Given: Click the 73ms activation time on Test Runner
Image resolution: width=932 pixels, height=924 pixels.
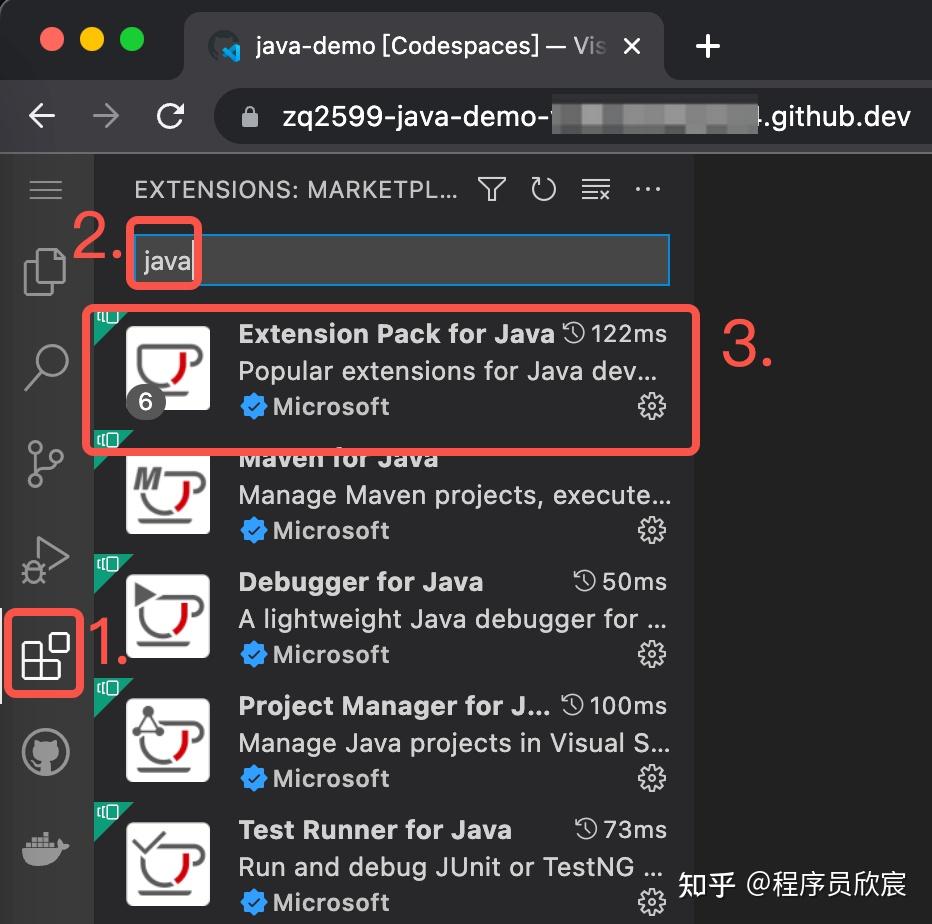Looking at the screenshot, I should (x=621, y=830).
